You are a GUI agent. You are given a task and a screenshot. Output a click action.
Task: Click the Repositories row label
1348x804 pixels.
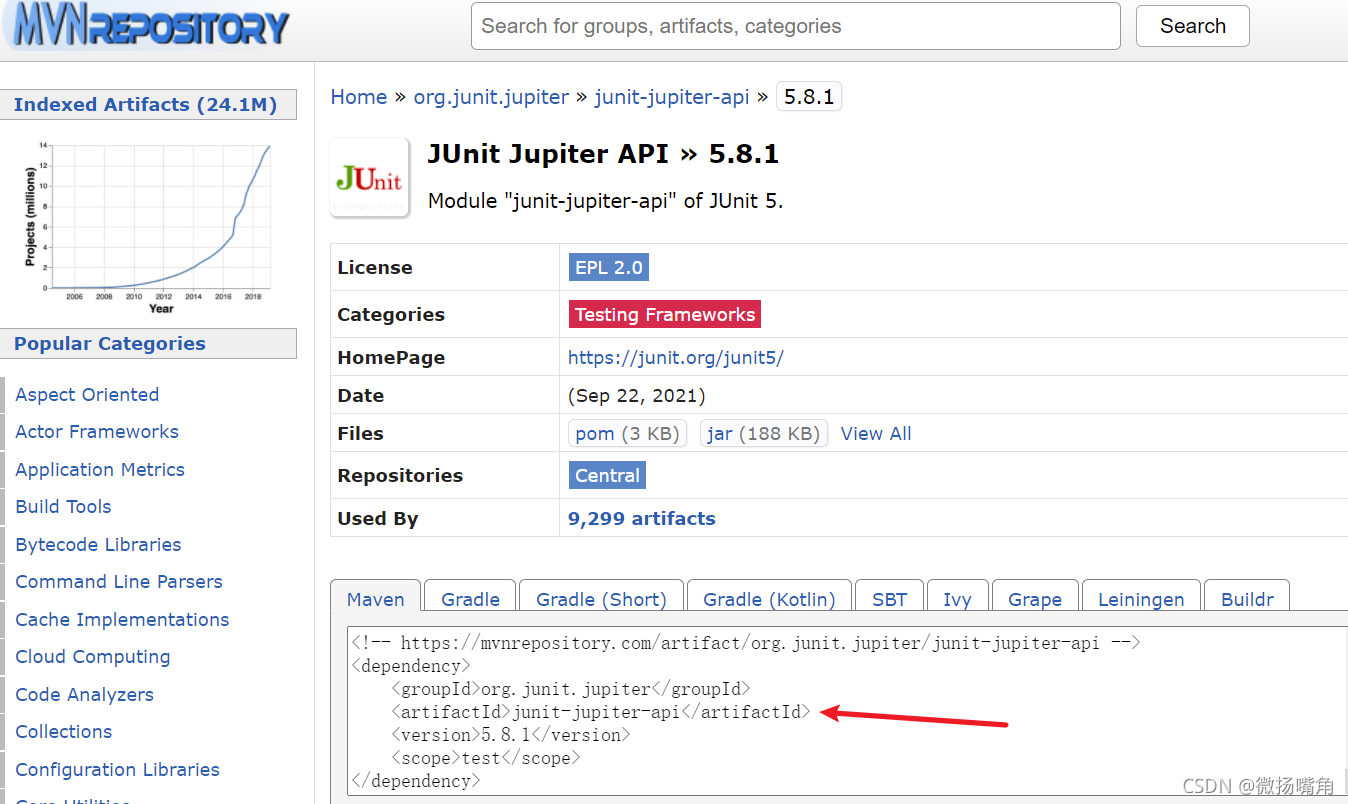click(x=400, y=475)
